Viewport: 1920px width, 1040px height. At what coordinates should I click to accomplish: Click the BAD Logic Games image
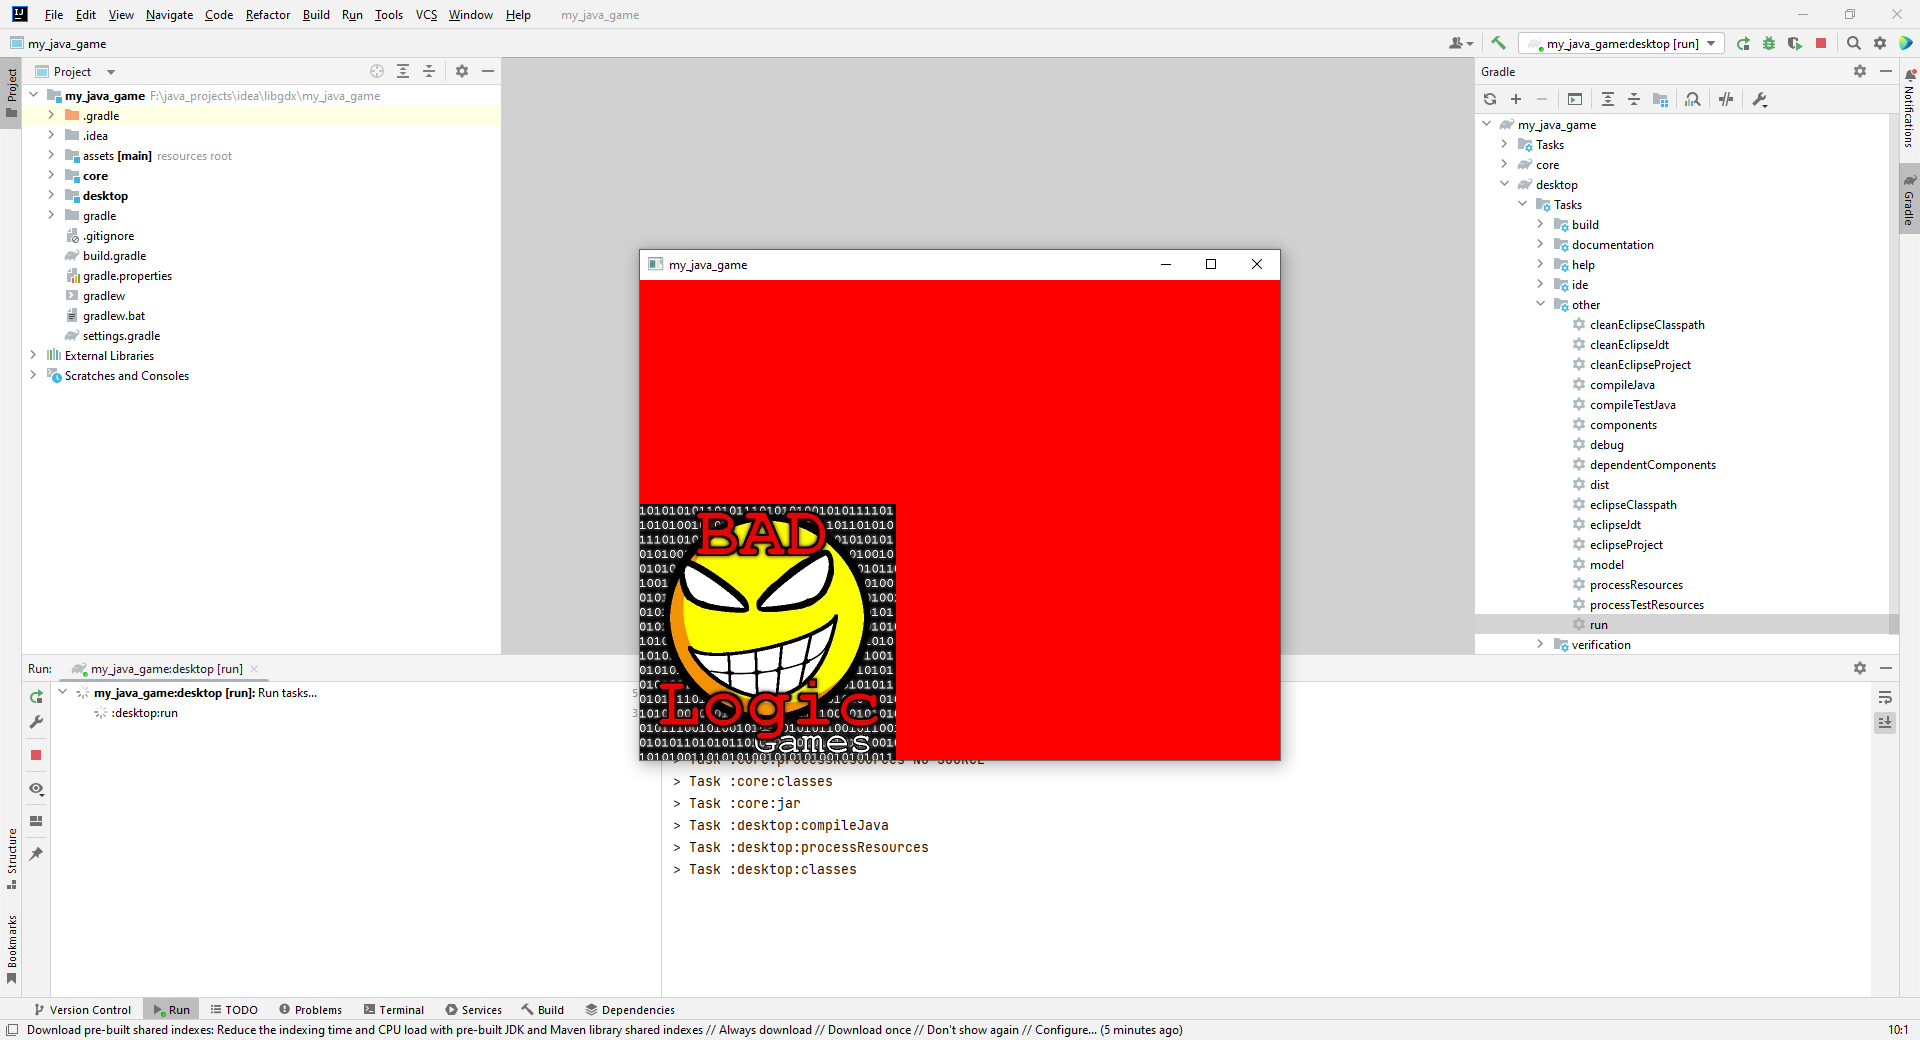767,633
